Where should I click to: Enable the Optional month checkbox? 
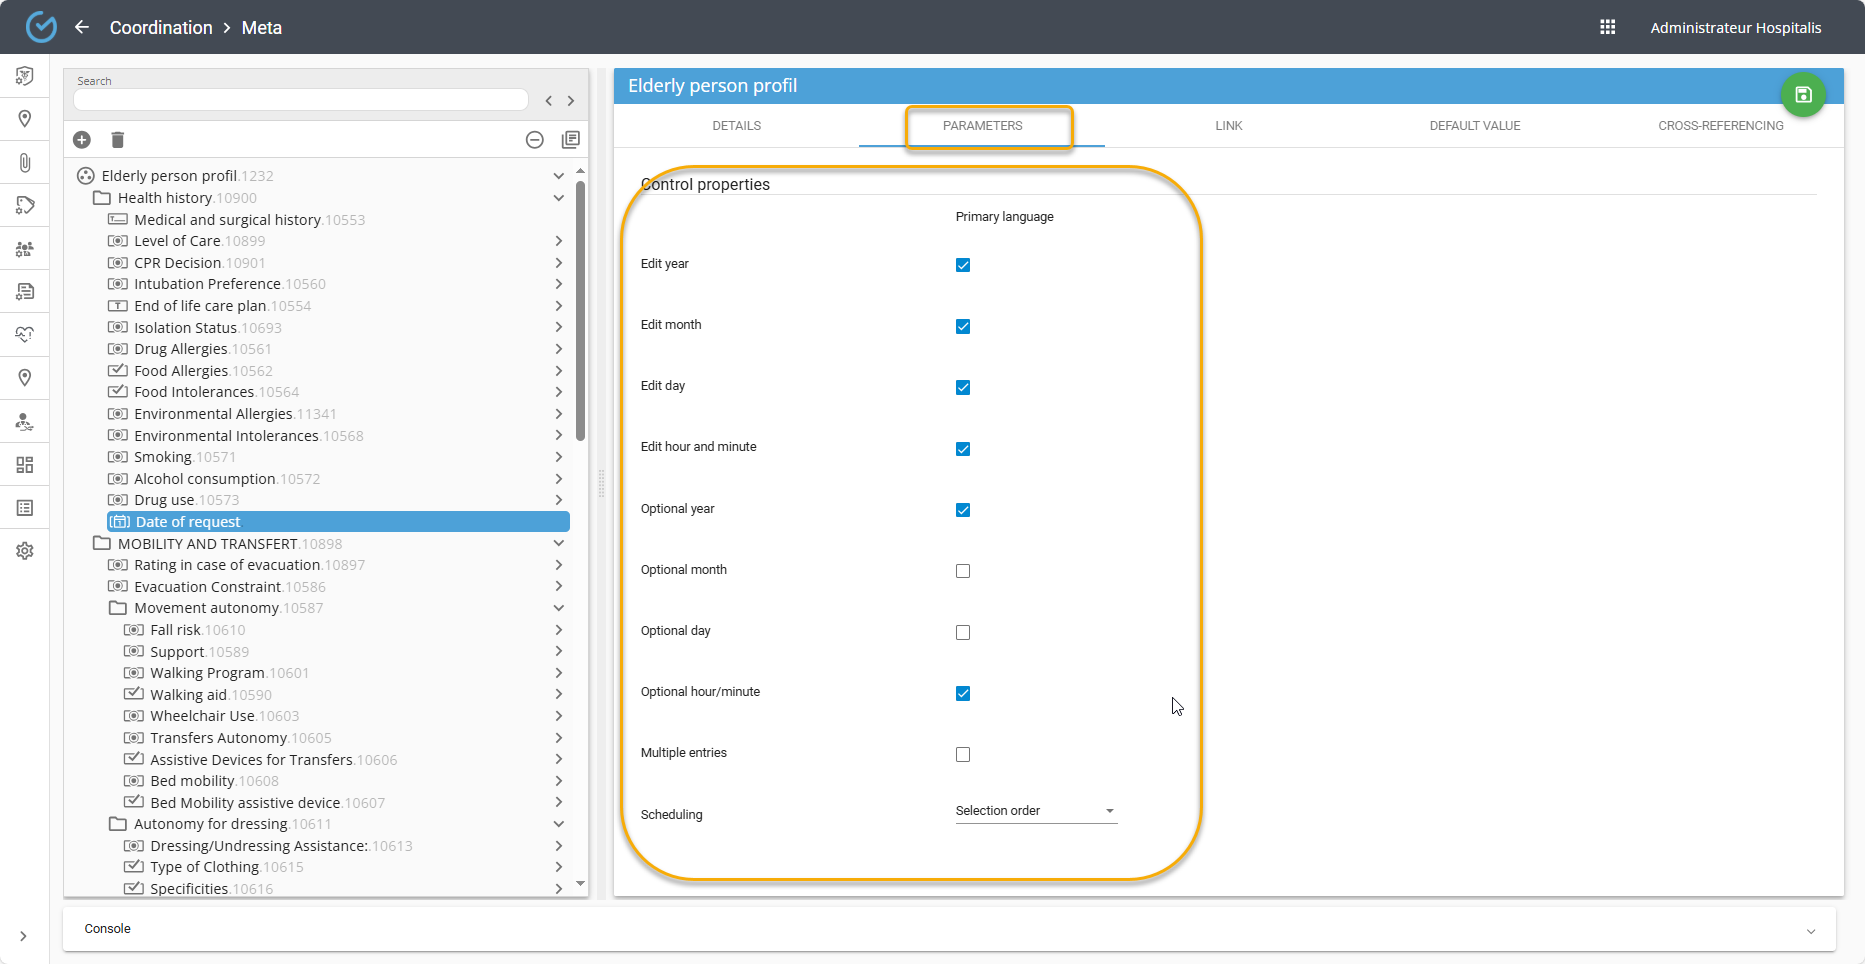tap(963, 571)
